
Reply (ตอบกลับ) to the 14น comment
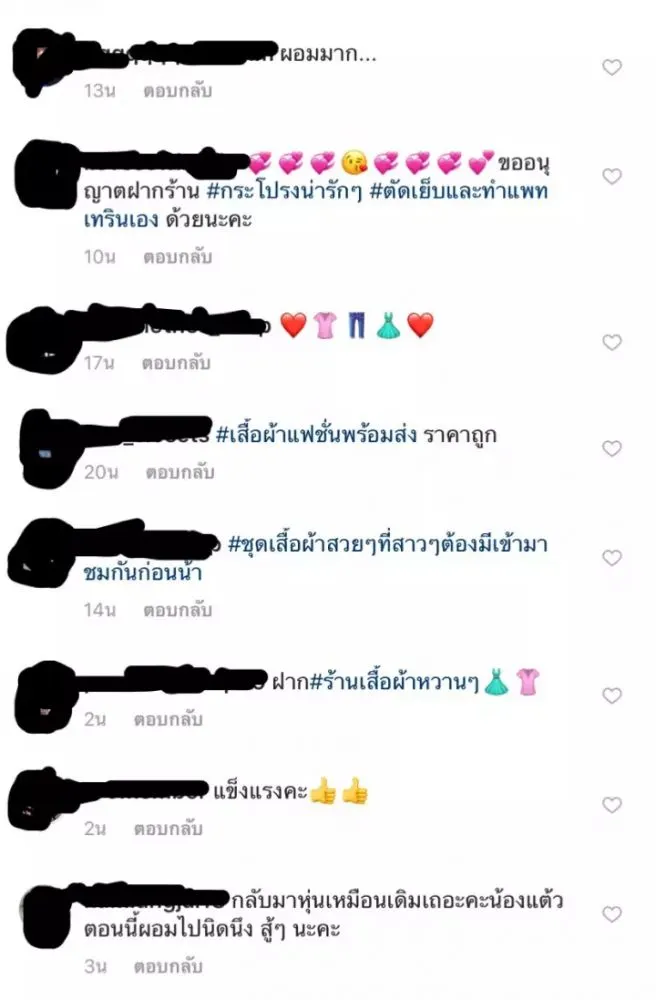pos(177,610)
